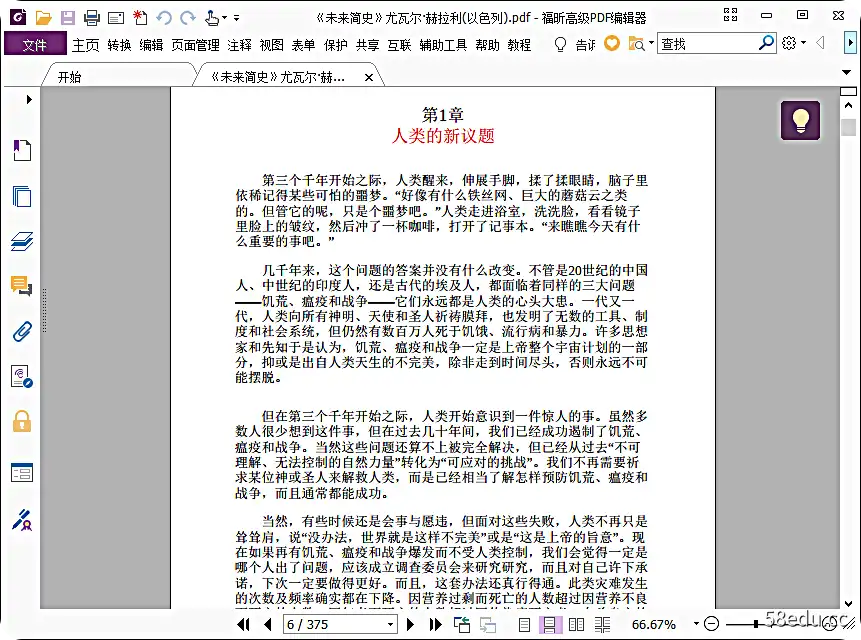Screen dimensions: 861x640
Task: Expand the search options dropdown arrow
Action: (x=651, y=43)
